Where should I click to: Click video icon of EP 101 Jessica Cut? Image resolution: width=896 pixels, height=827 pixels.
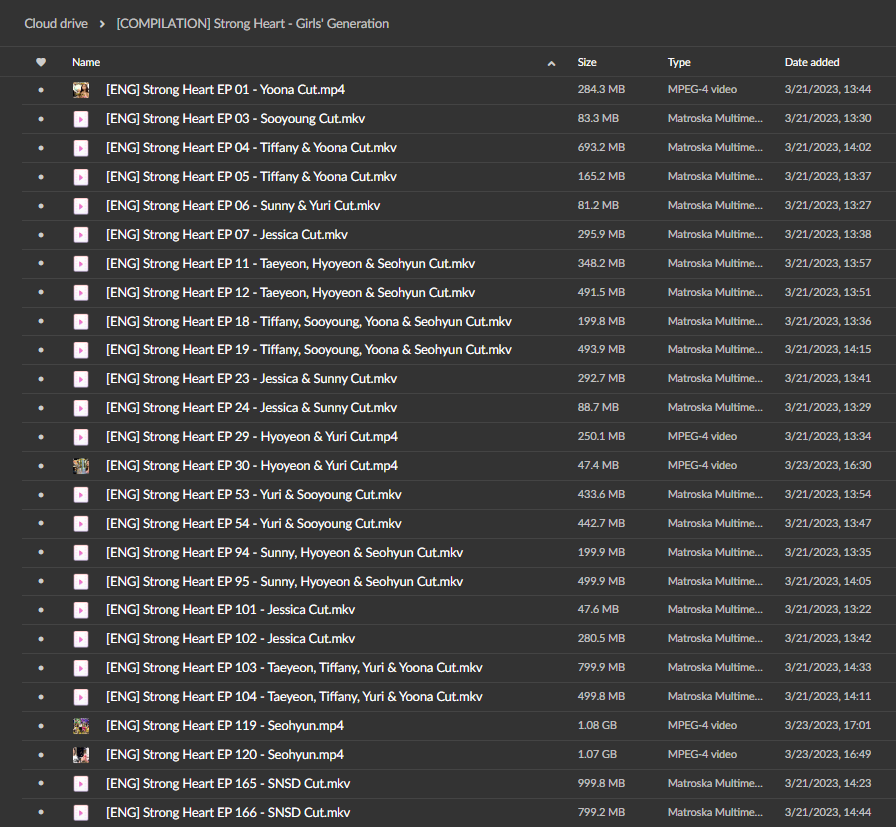coord(81,610)
